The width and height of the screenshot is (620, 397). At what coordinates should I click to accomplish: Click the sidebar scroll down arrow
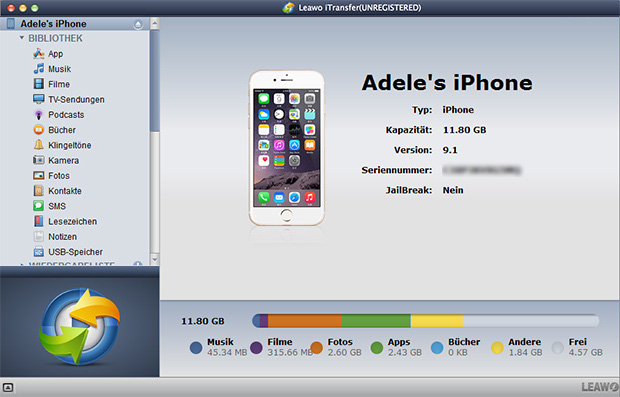155,259
